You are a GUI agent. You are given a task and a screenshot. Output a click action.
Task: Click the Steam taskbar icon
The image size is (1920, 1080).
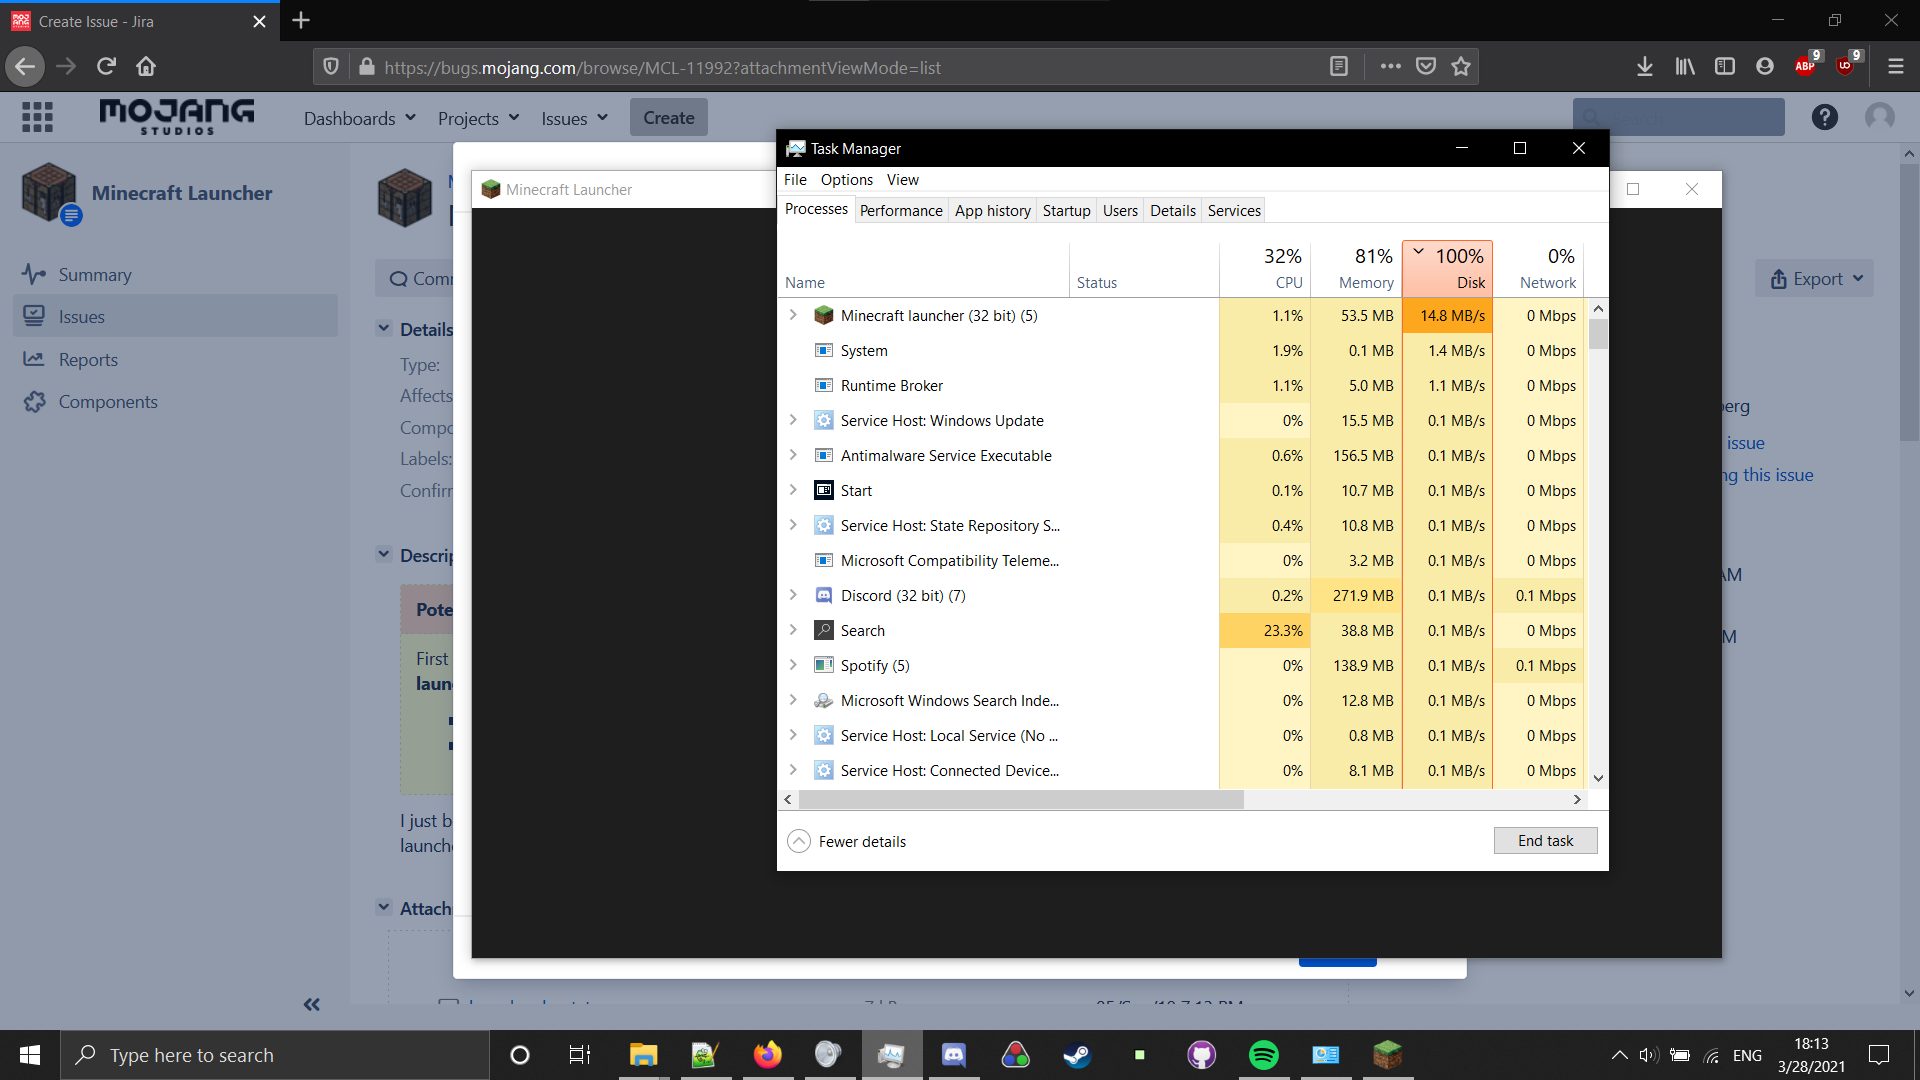[x=1077, y=1055]
